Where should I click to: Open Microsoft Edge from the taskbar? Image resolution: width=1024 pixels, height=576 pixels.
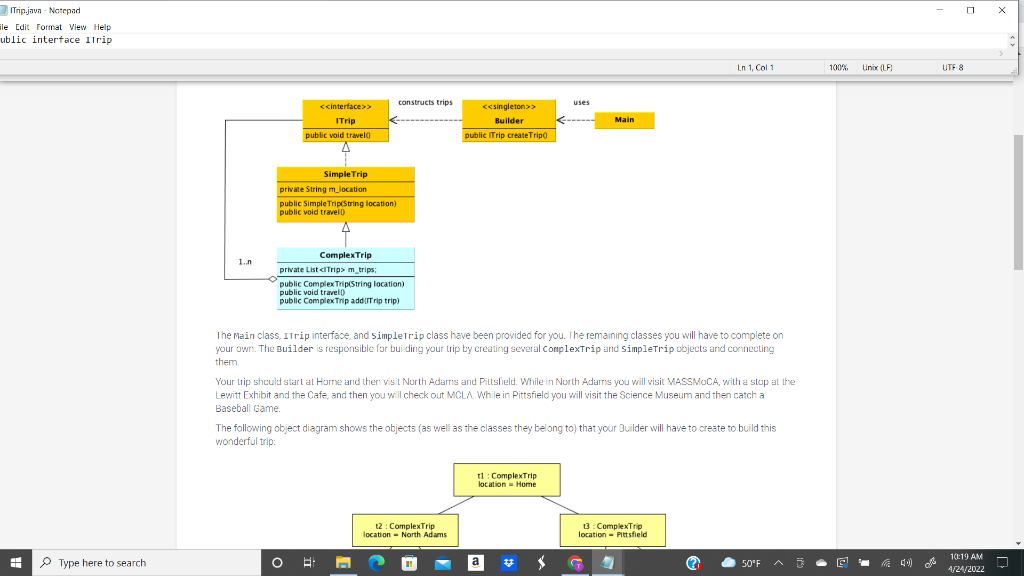click(375, 563)
